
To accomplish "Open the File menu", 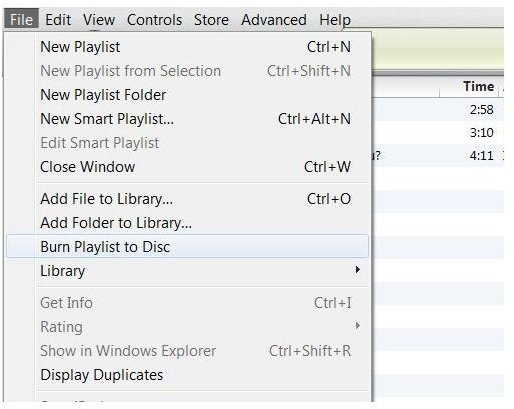I will pyautogui.click(x=21, y=19).
